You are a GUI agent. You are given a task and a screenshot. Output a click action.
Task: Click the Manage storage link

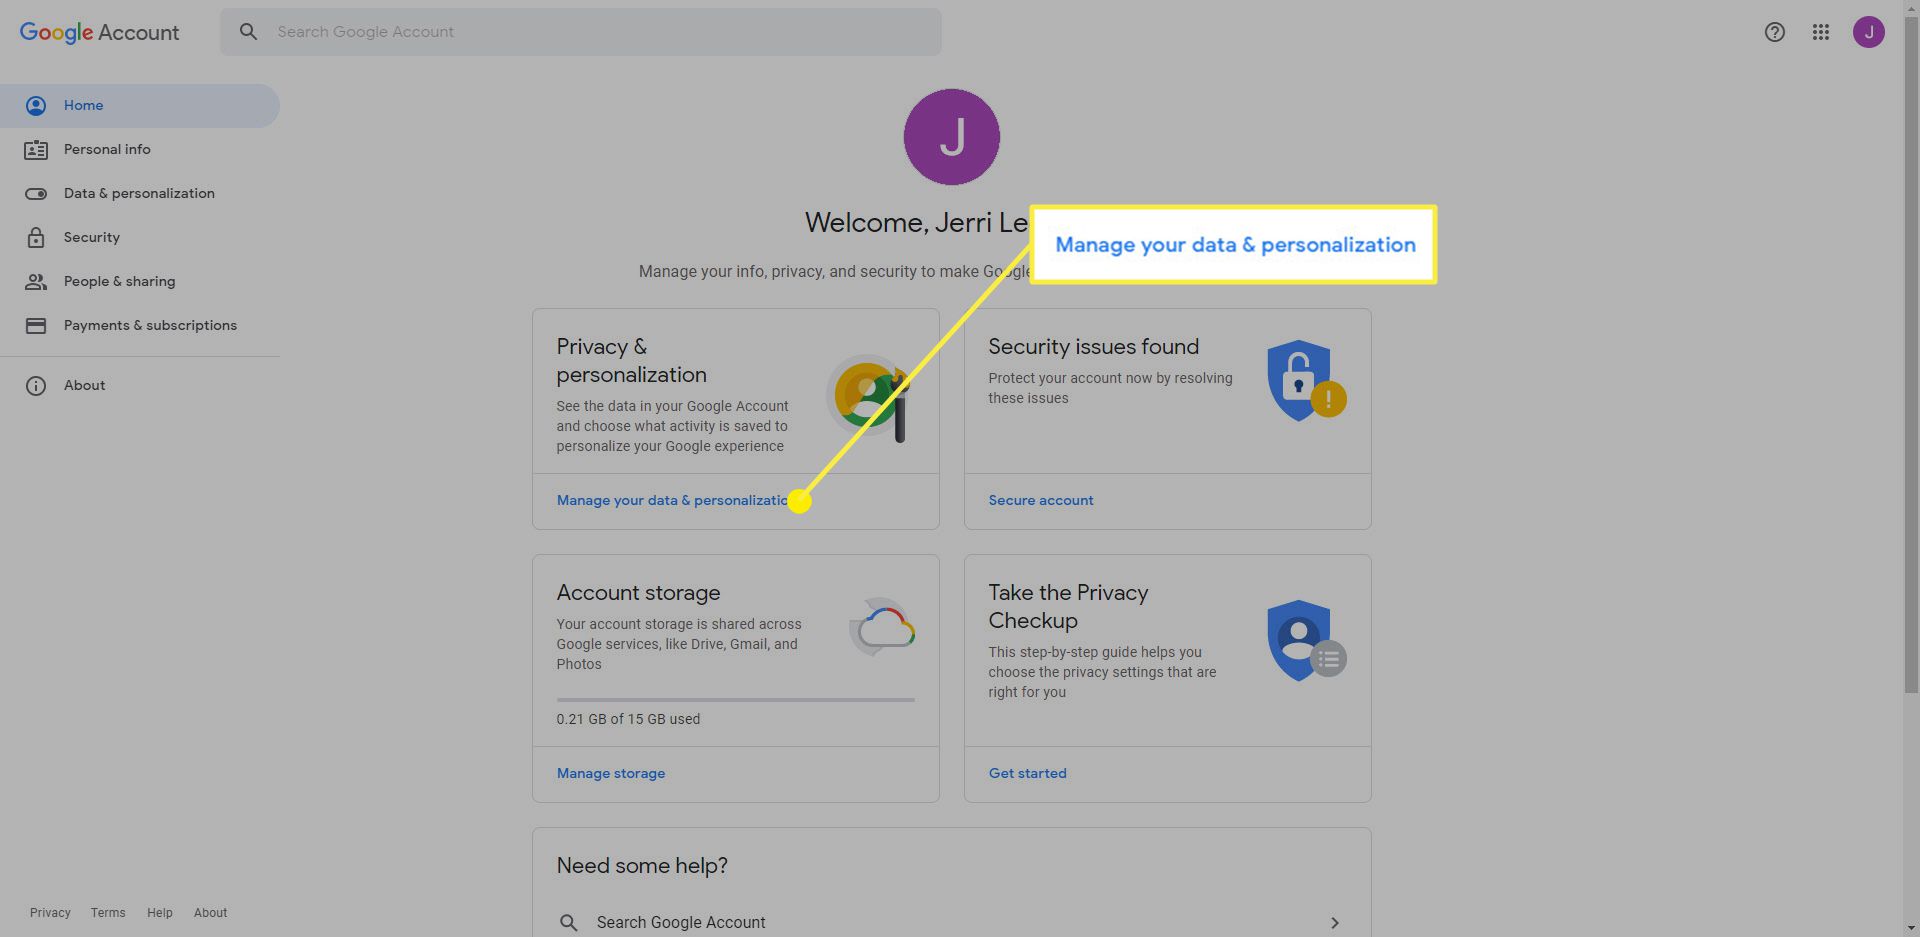coord(611,773)
